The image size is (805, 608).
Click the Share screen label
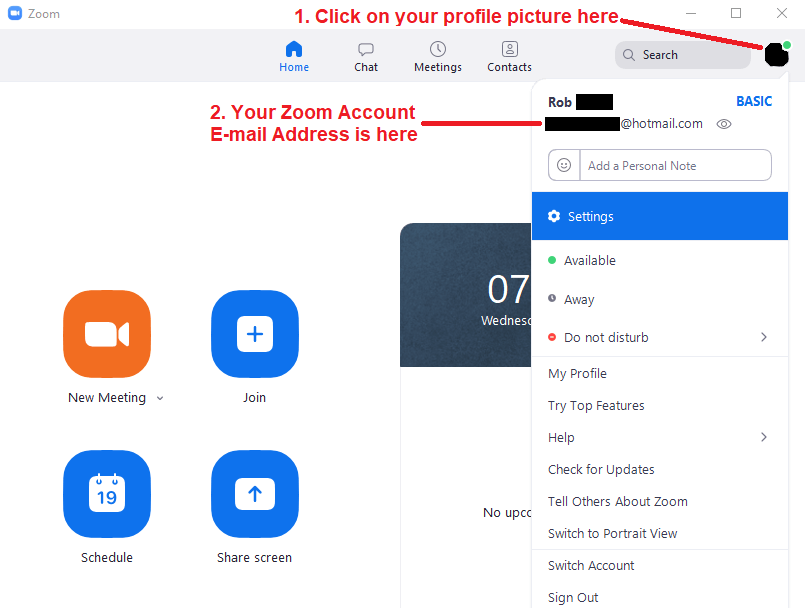pos(255,558)
